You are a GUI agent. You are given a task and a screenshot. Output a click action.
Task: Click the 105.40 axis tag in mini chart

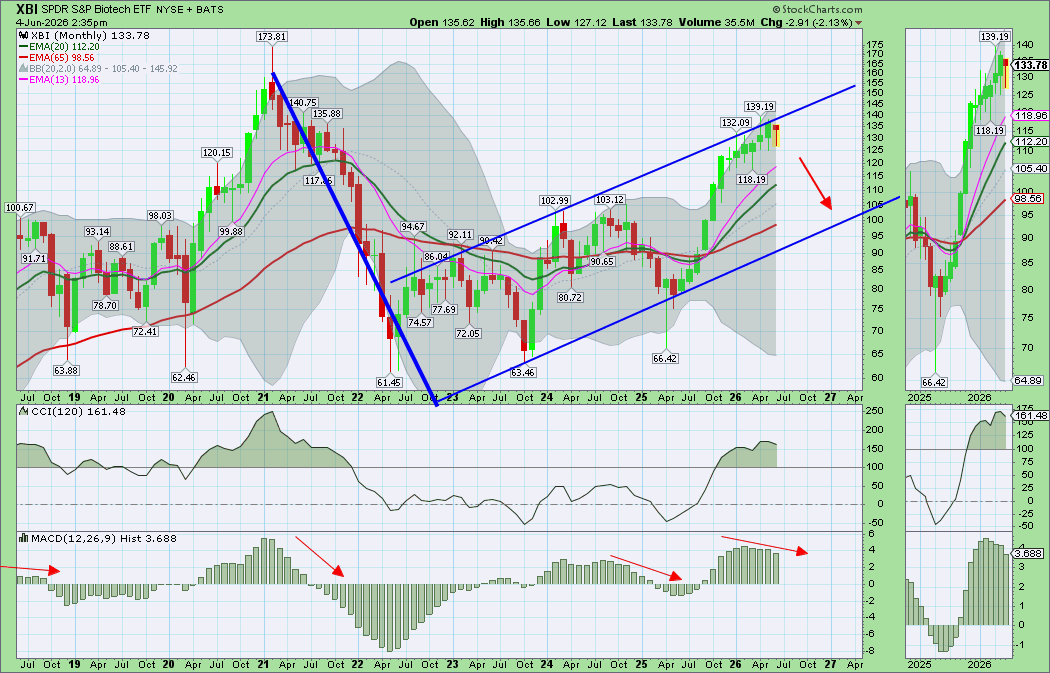(x=1032, y=169)
